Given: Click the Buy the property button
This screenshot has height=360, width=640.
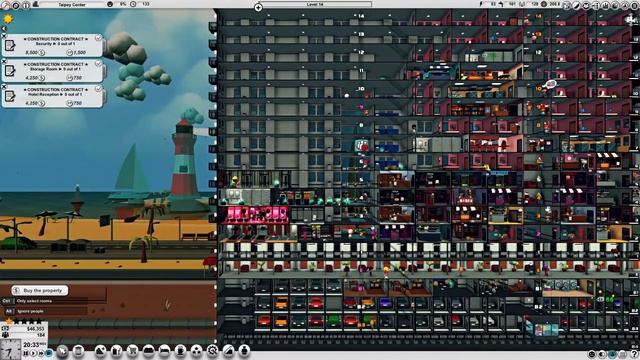Looking at the screenshot, I should [x=39, y=290].
